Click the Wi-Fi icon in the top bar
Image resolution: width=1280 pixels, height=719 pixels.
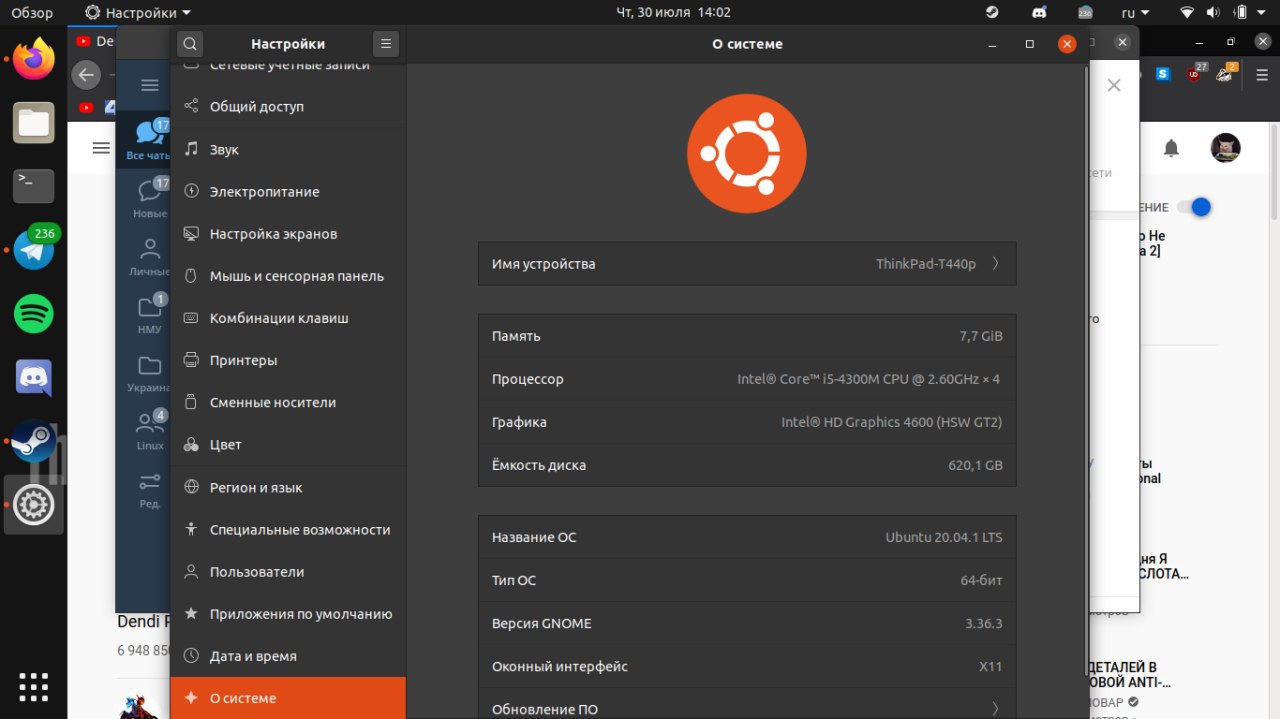tap(1187, 13)
